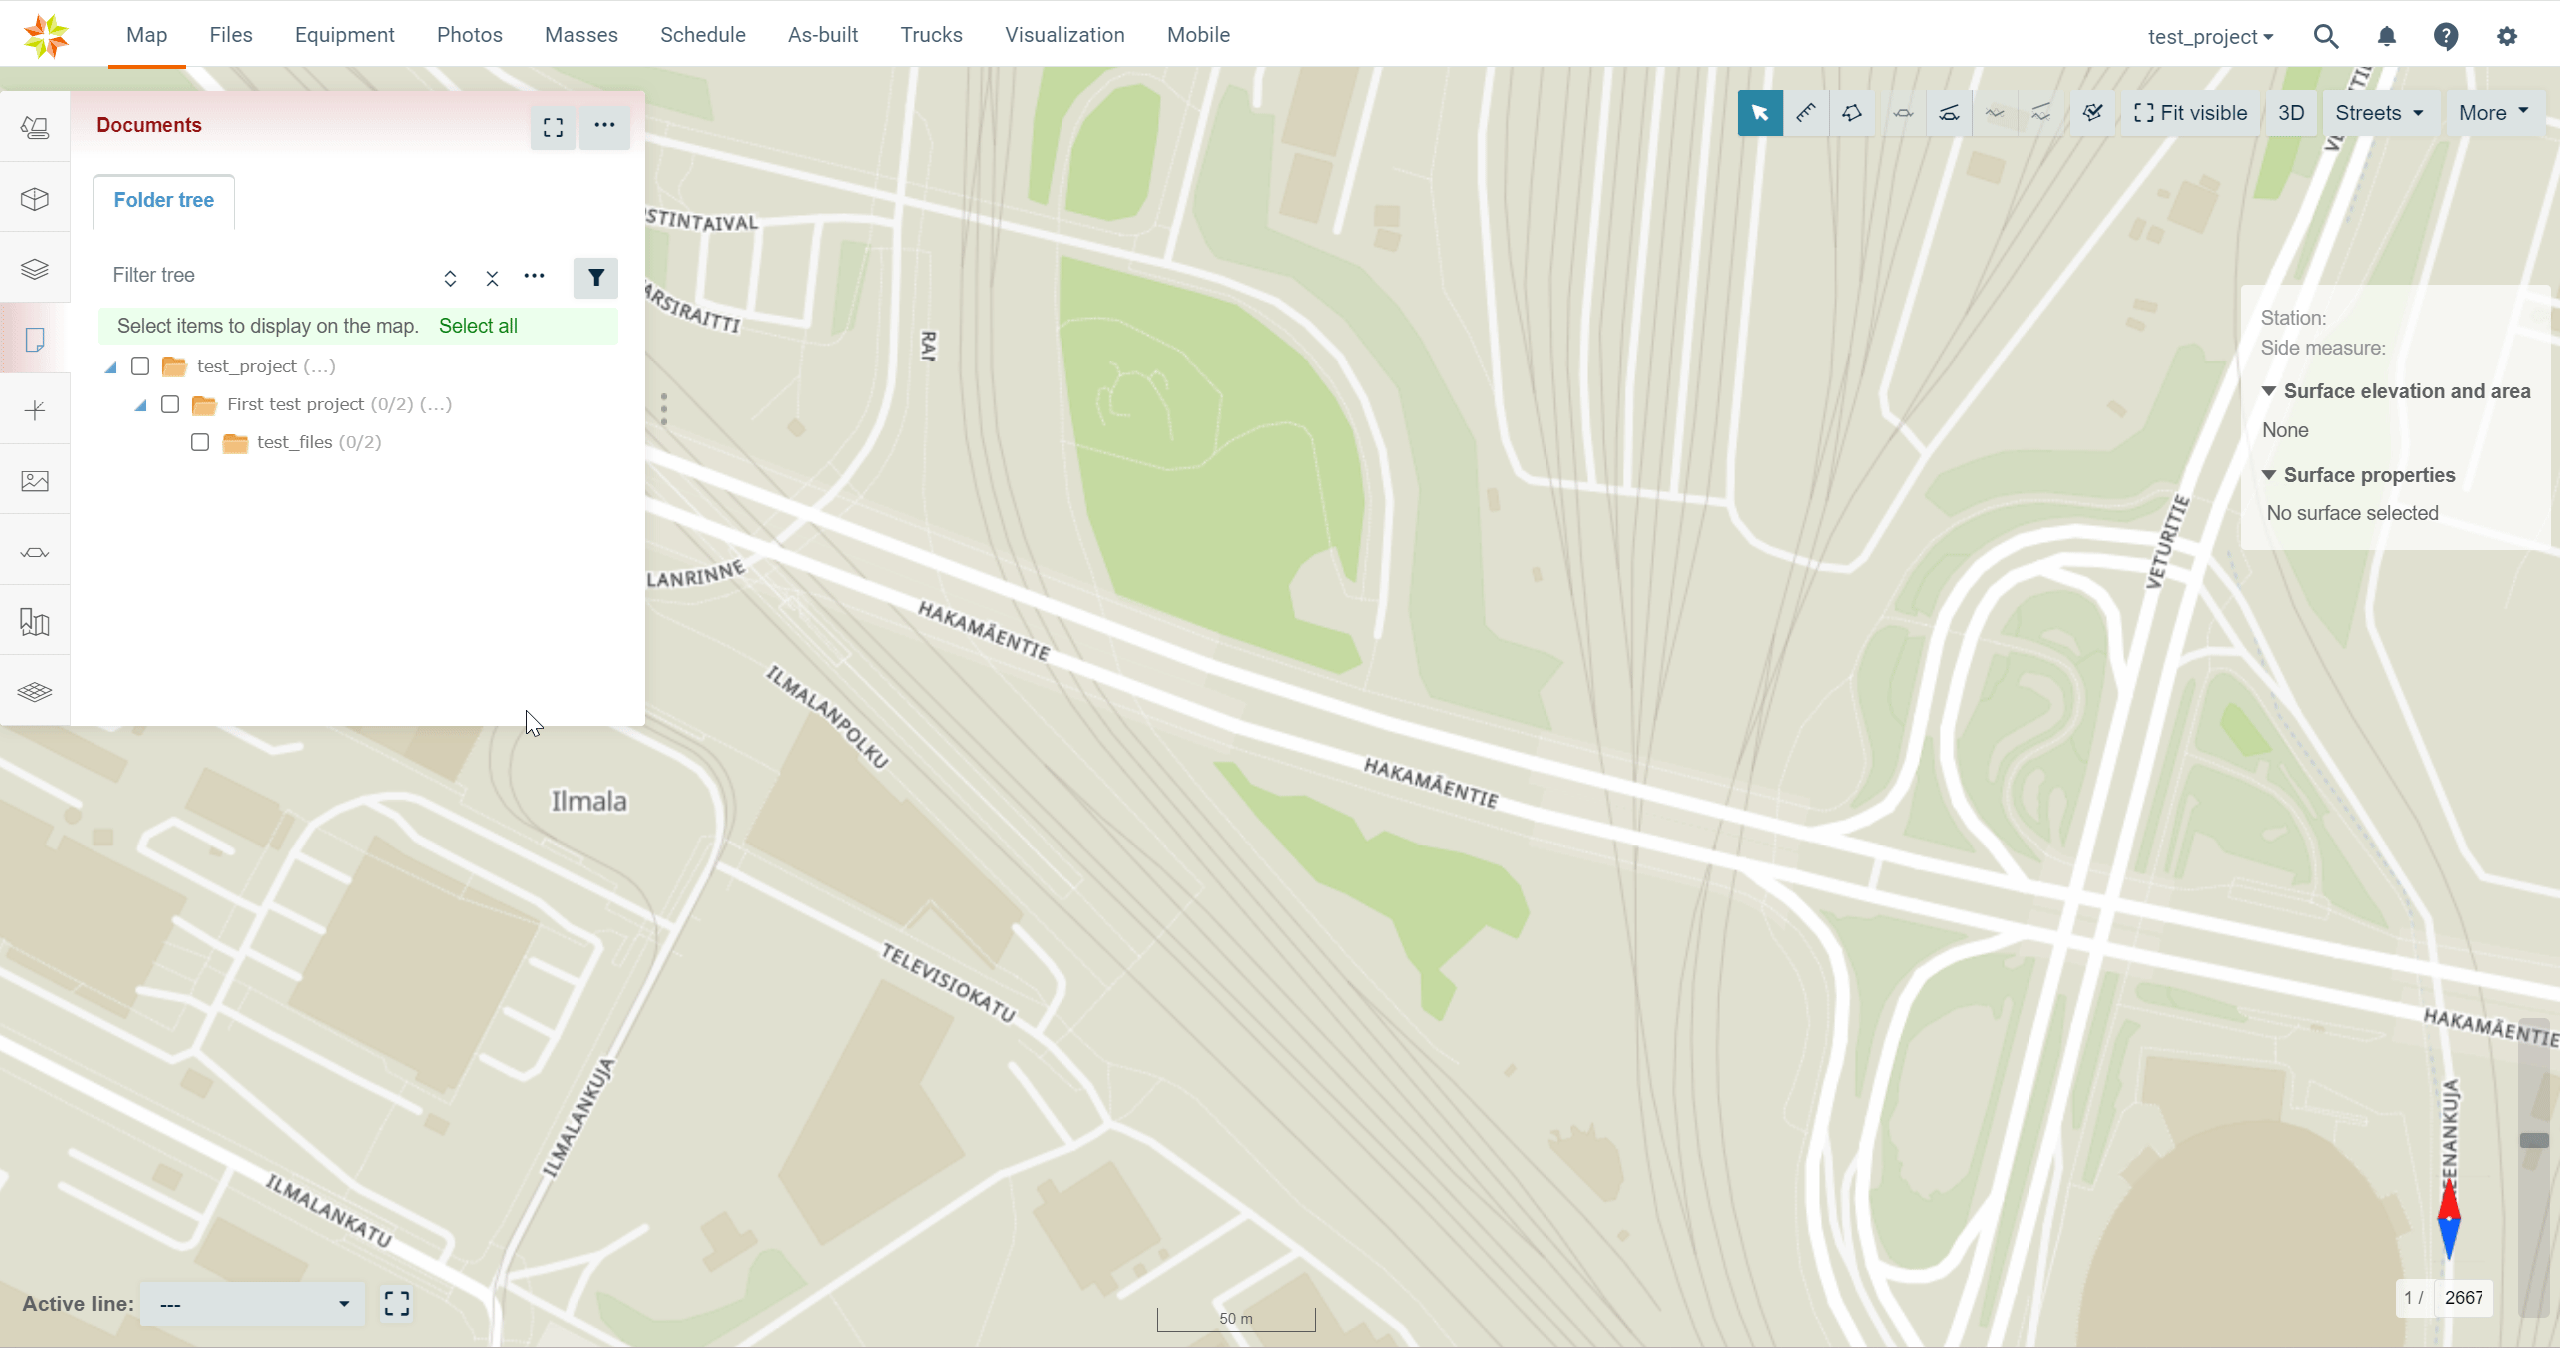Switch to the Folder tree tab
Screen dimensions: 2560x1348
(x=163, y=200)
